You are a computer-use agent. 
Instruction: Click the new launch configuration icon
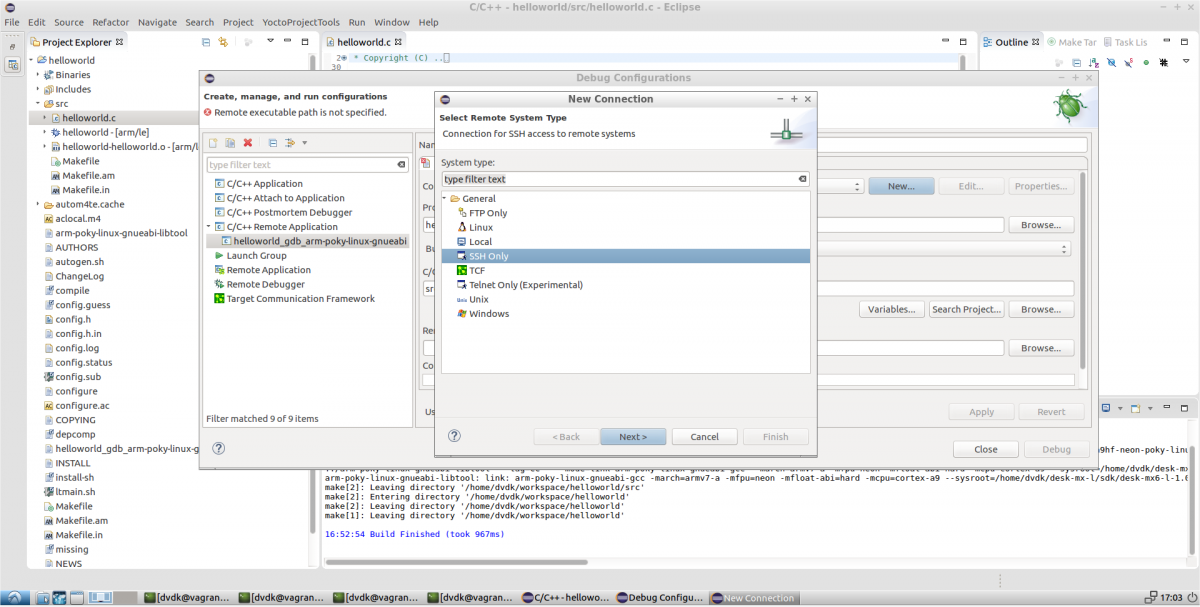point(212,143)
